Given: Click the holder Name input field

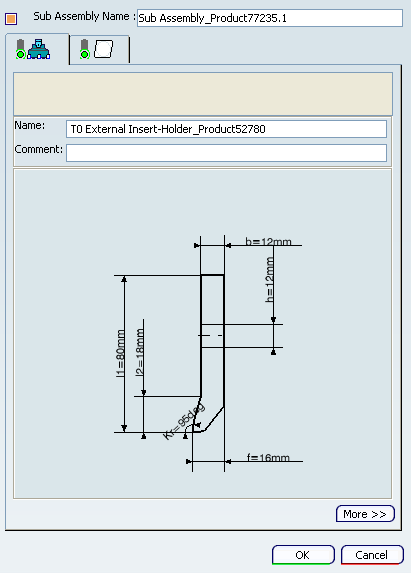Looking at the screenshot, I should pos(227,129).
